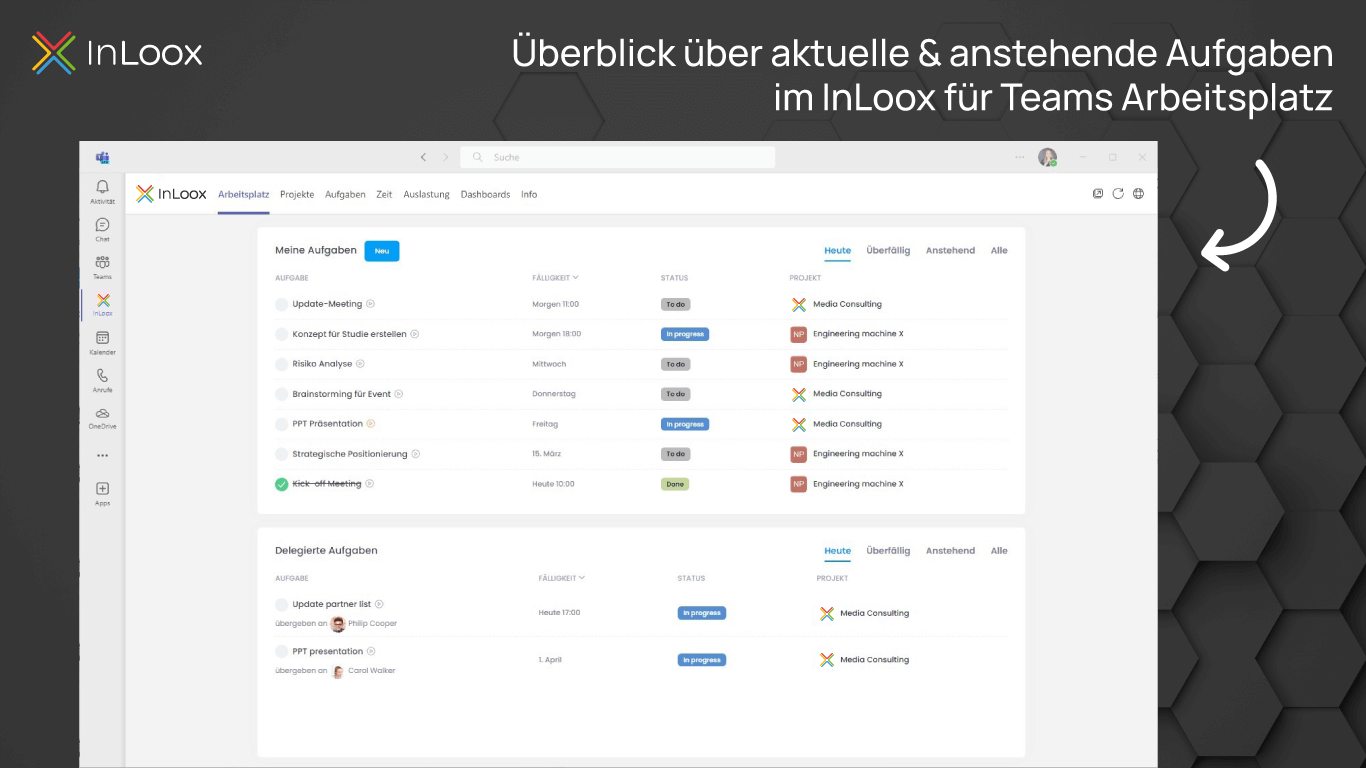This screenshot has height=768, width=1366.
Task: Open orange details arrow next to PPT Präsentation
Action: point(371,424)
